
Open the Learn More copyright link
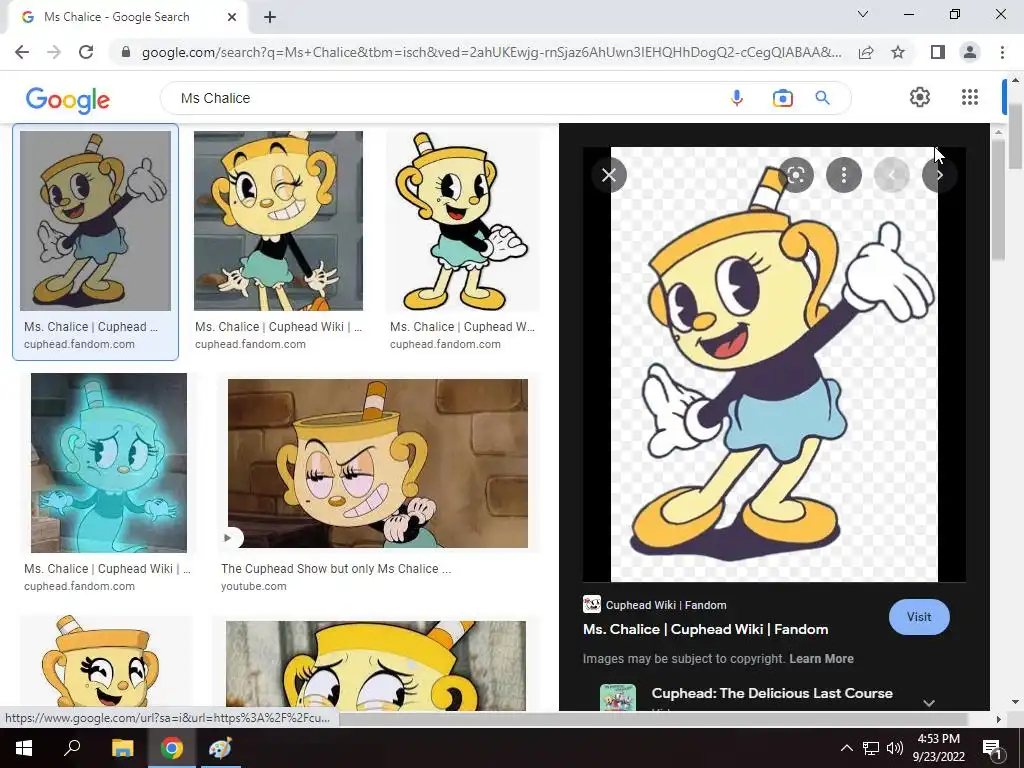821,658
